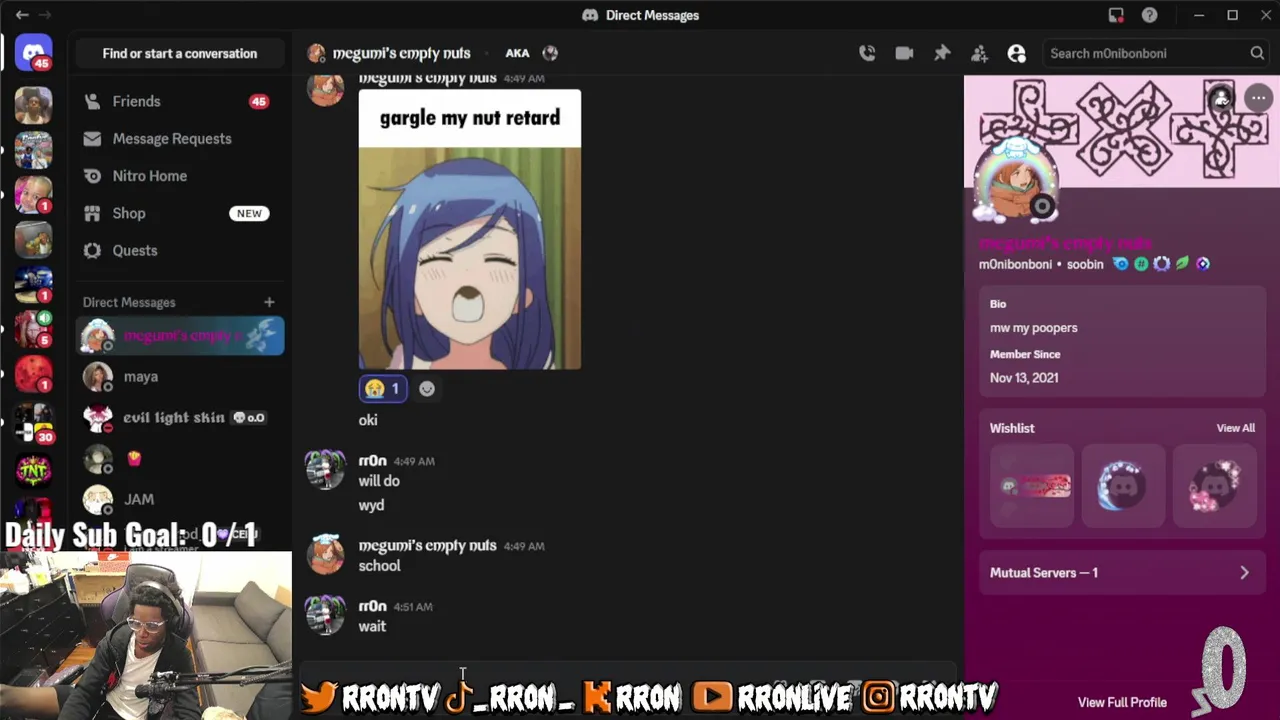Go forward with the title bar arrow
The width and height of the screenshot is (1280, 720).
click(x=45, y=15)
